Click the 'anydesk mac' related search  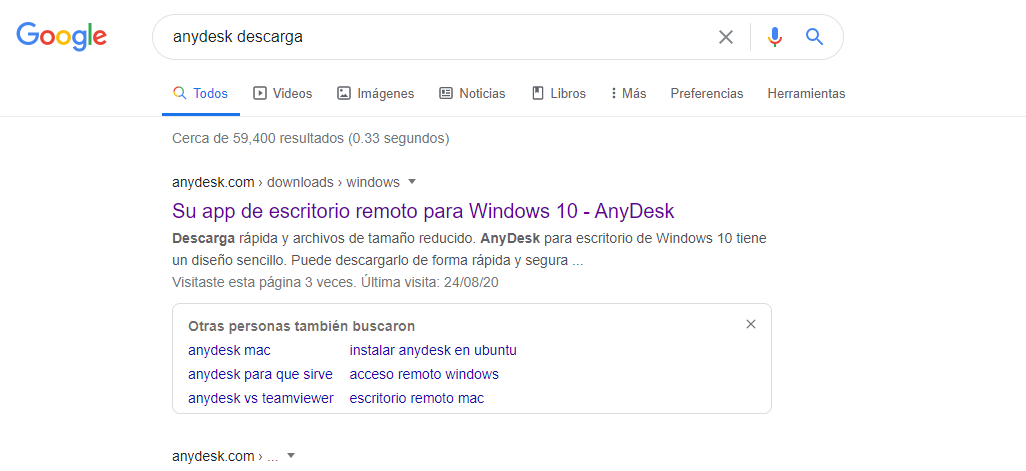tap(229, 350)
